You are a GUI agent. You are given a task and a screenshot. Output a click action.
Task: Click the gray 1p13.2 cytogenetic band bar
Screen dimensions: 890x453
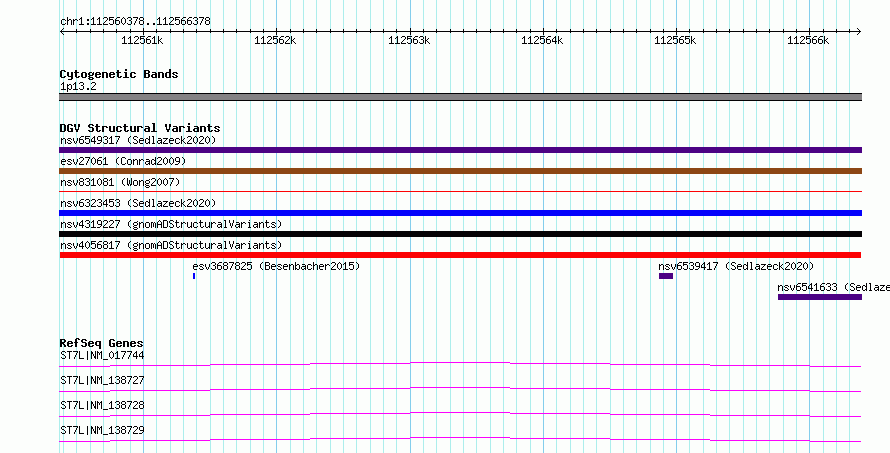tap(460, 97)
